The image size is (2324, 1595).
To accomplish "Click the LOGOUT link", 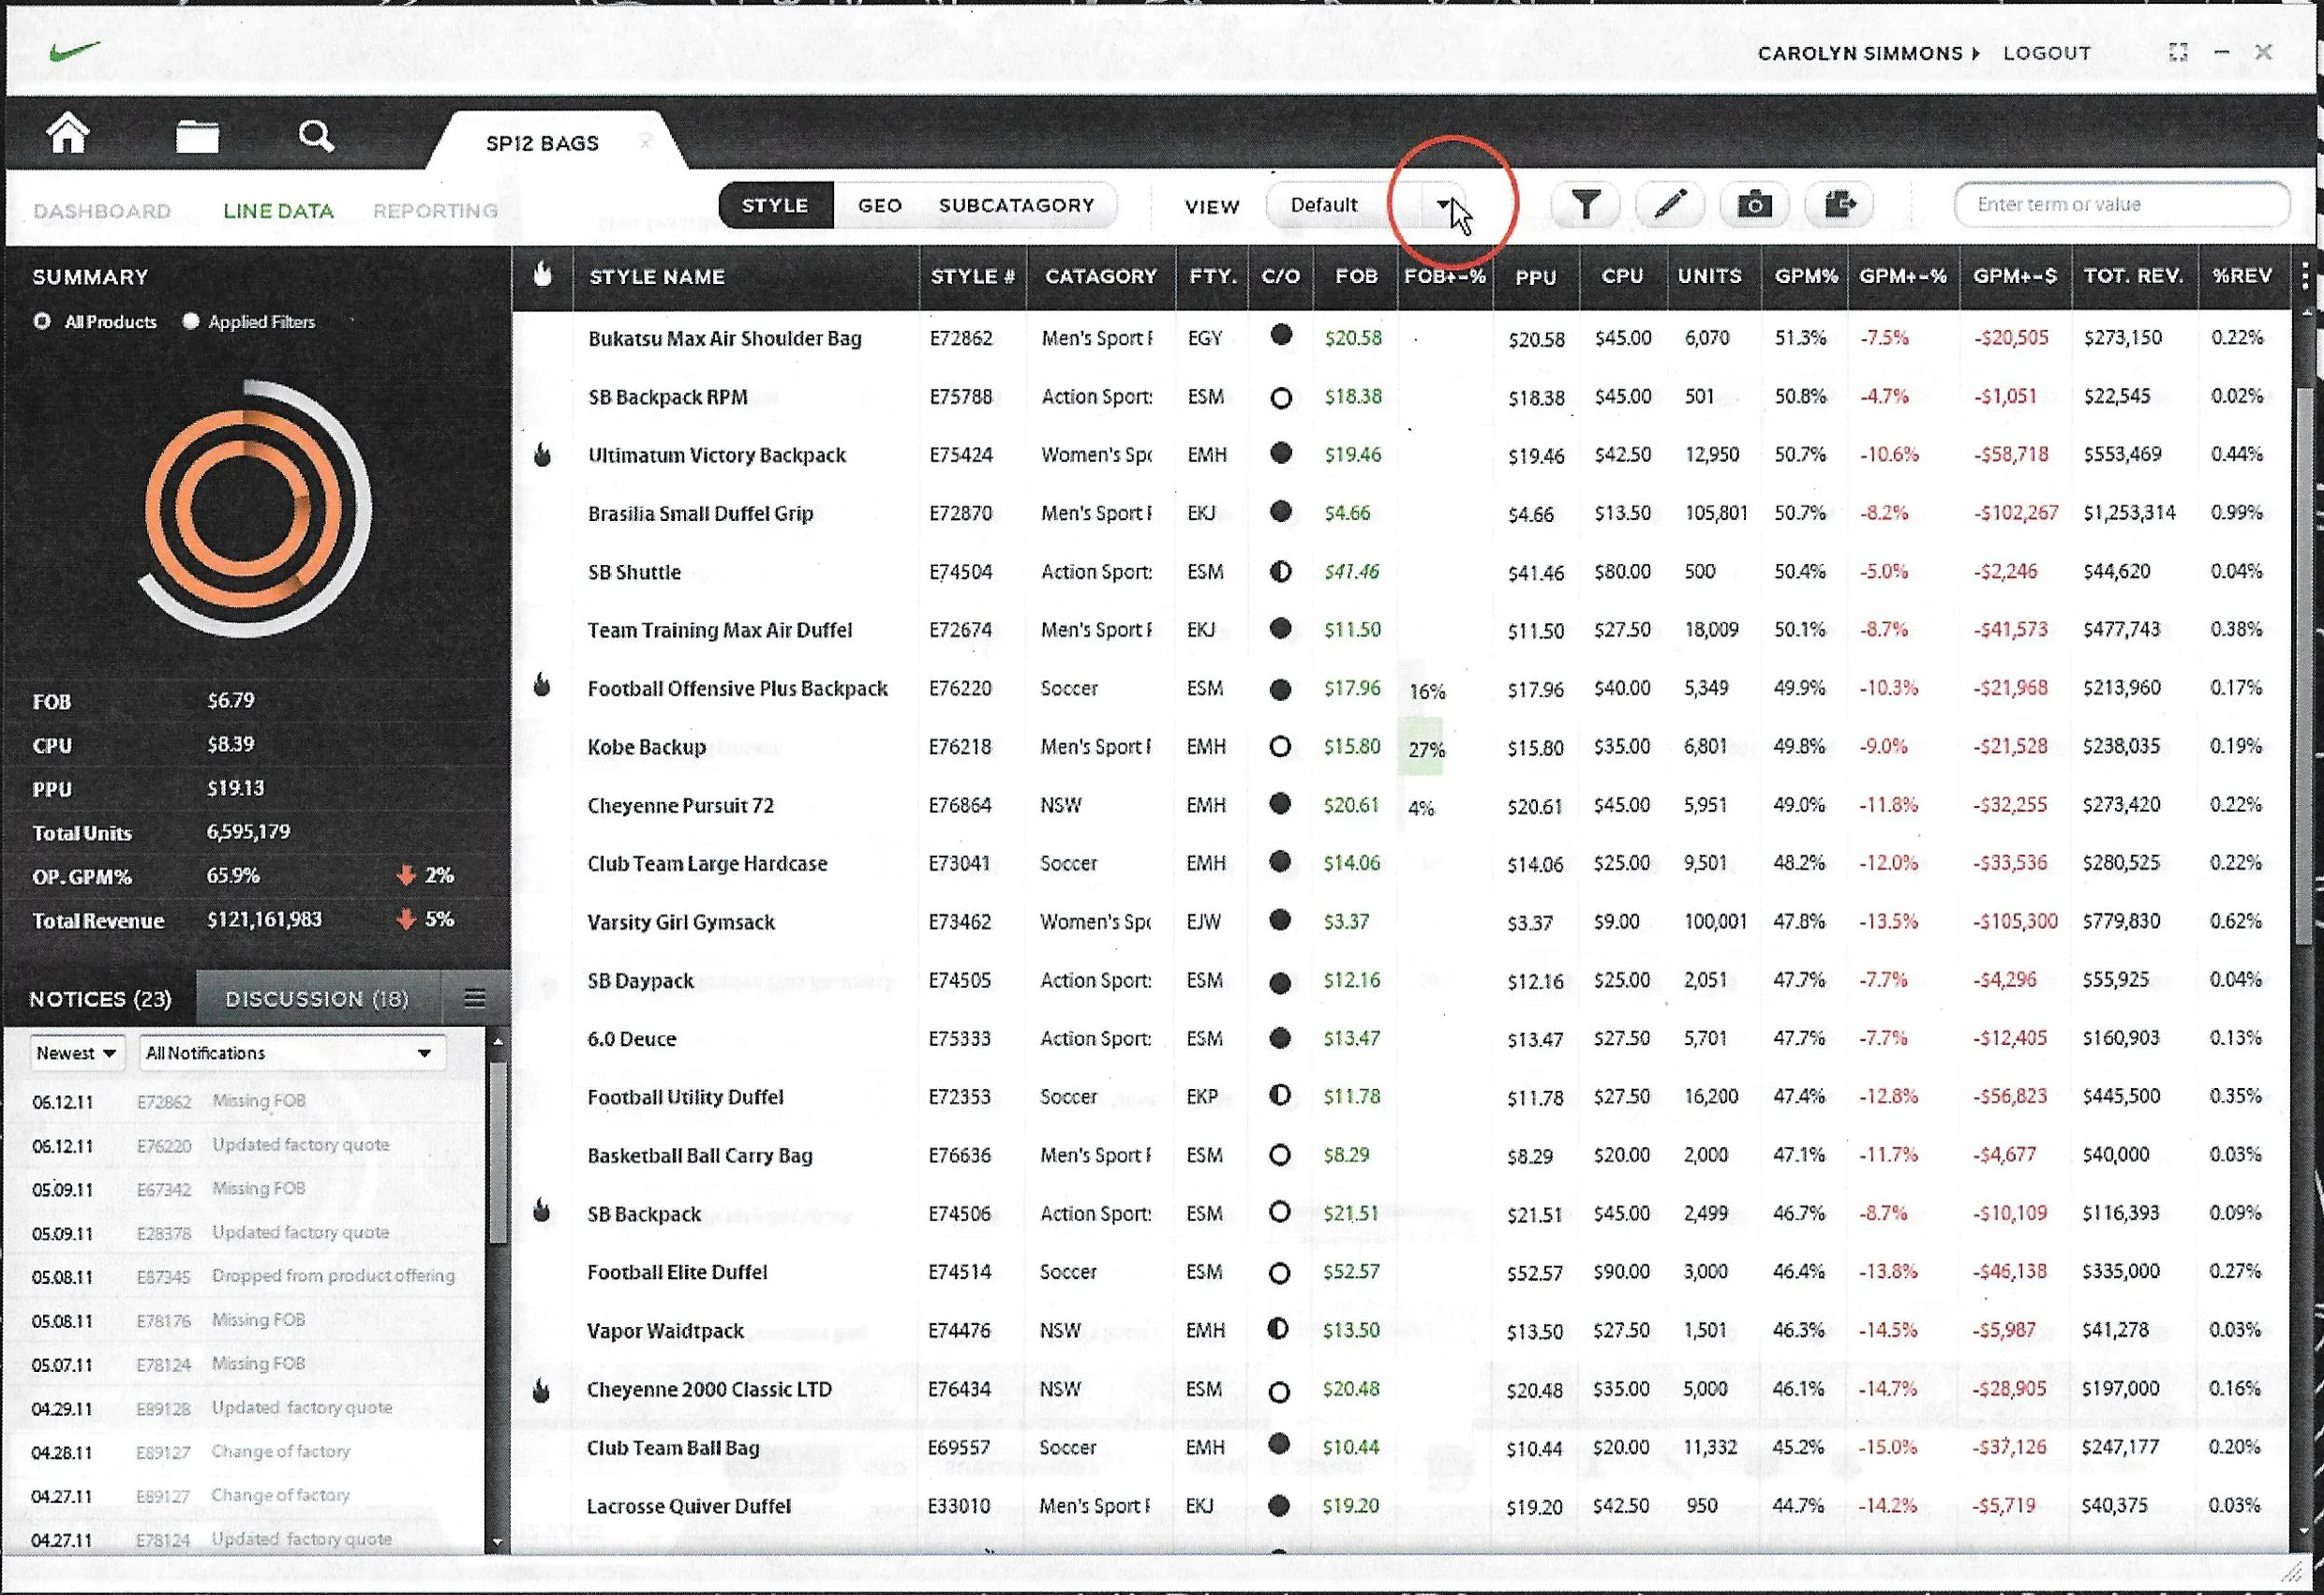I will tap(2046, 53).
